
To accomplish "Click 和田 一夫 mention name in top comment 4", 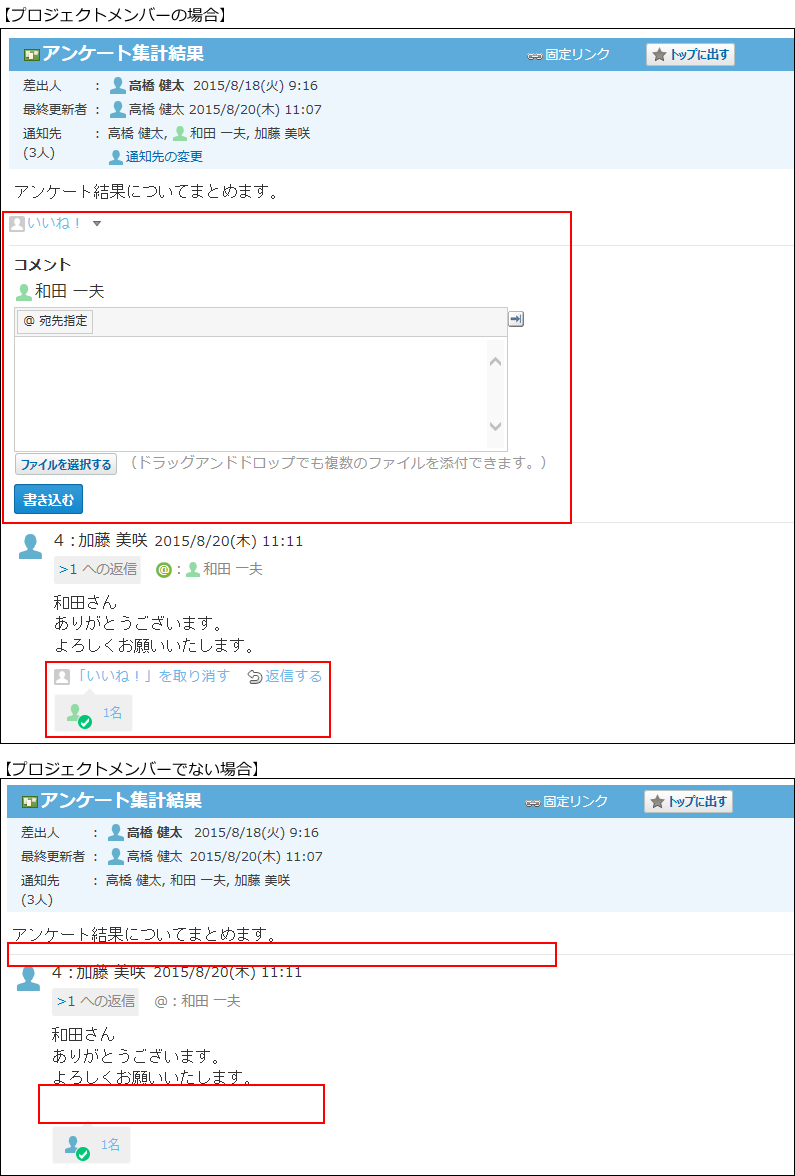I will tap(233, 570).
